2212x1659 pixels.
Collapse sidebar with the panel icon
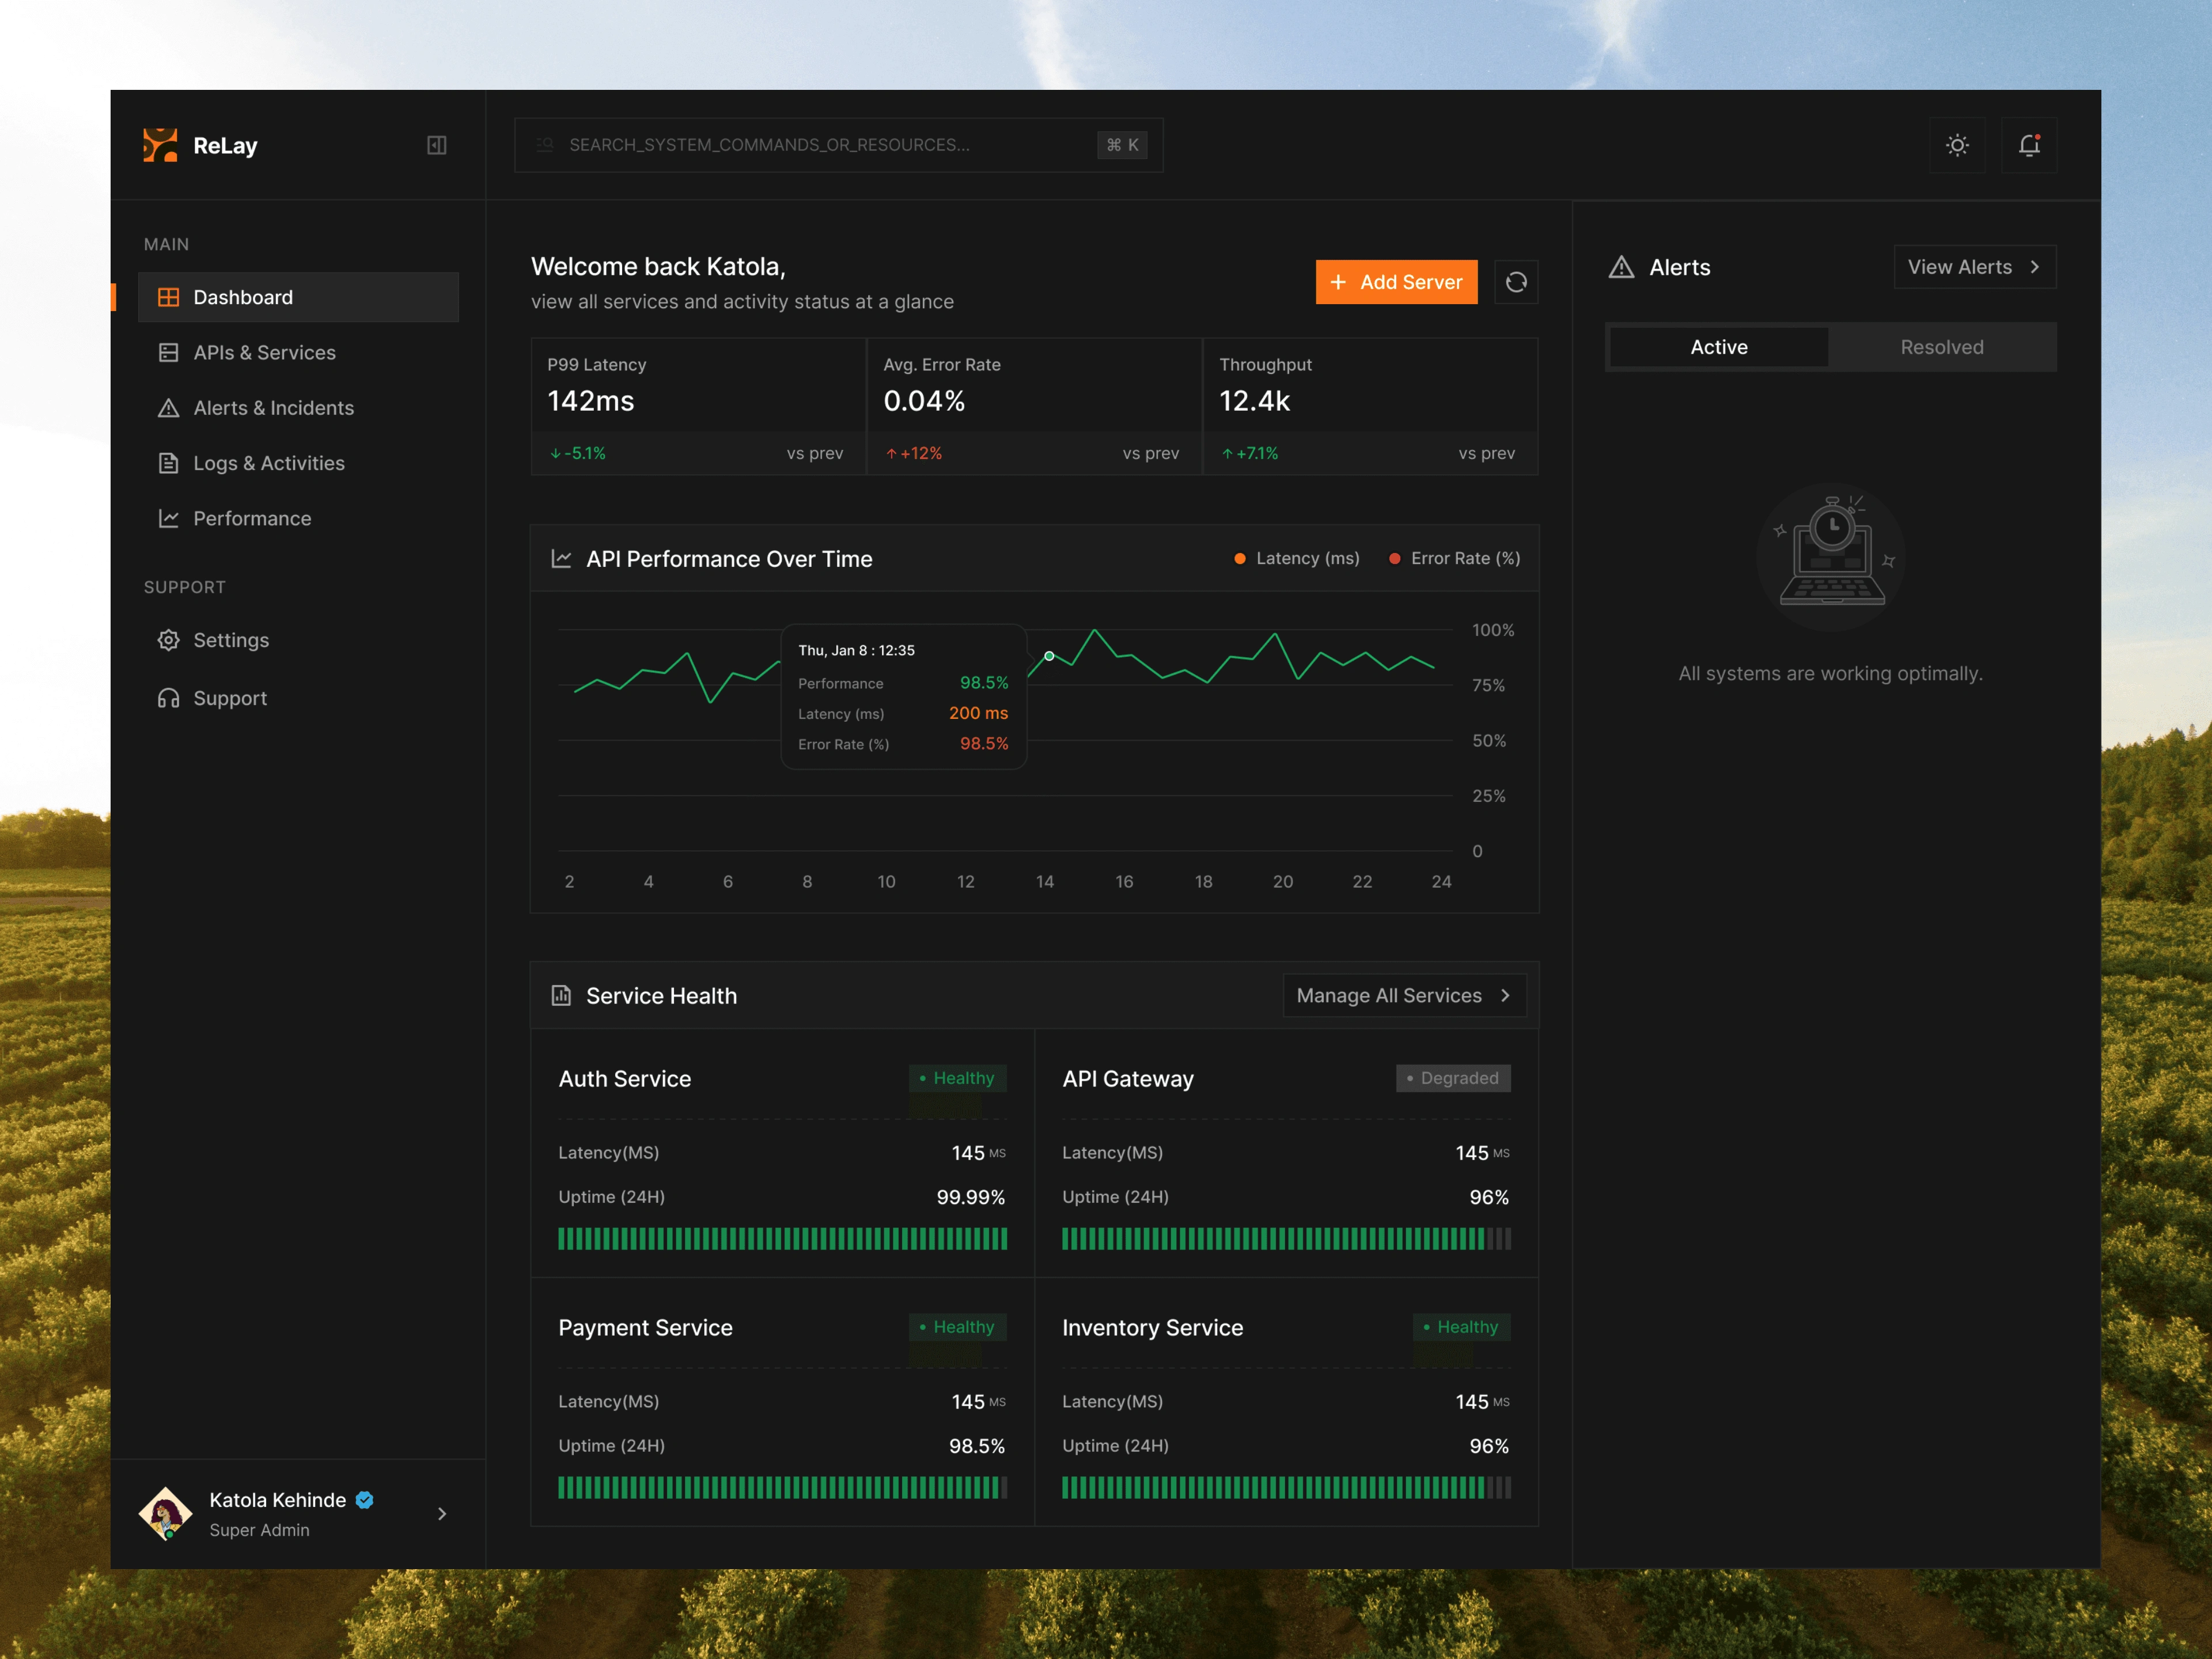coord(437,145)
